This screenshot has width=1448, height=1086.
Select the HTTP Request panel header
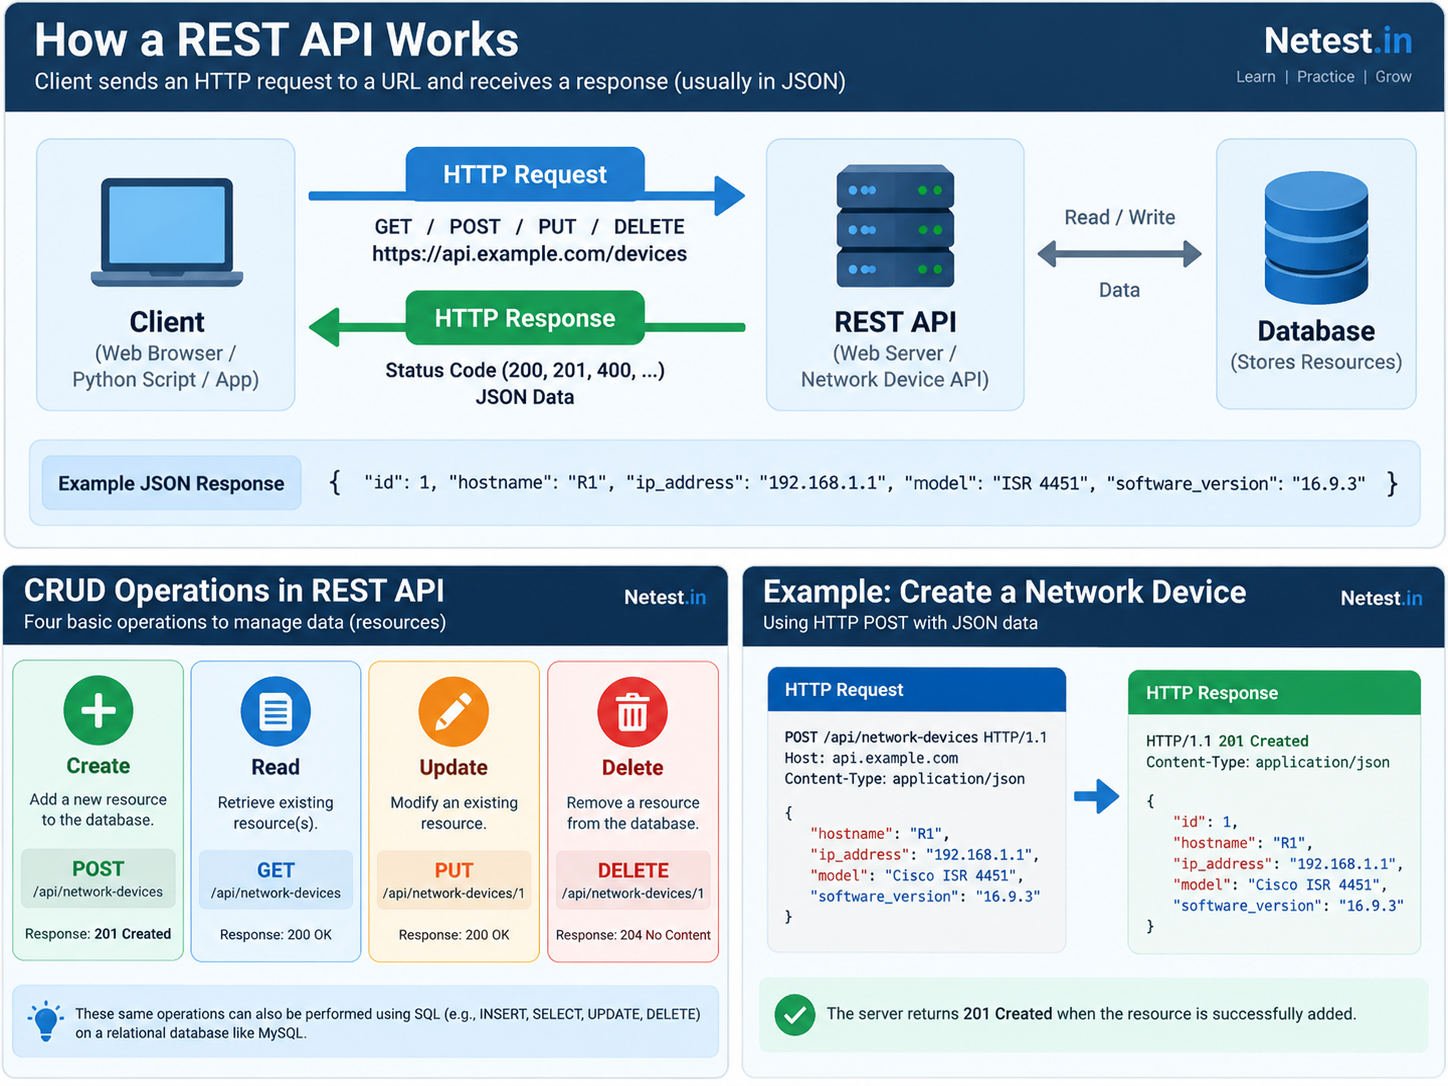point(916,690)
